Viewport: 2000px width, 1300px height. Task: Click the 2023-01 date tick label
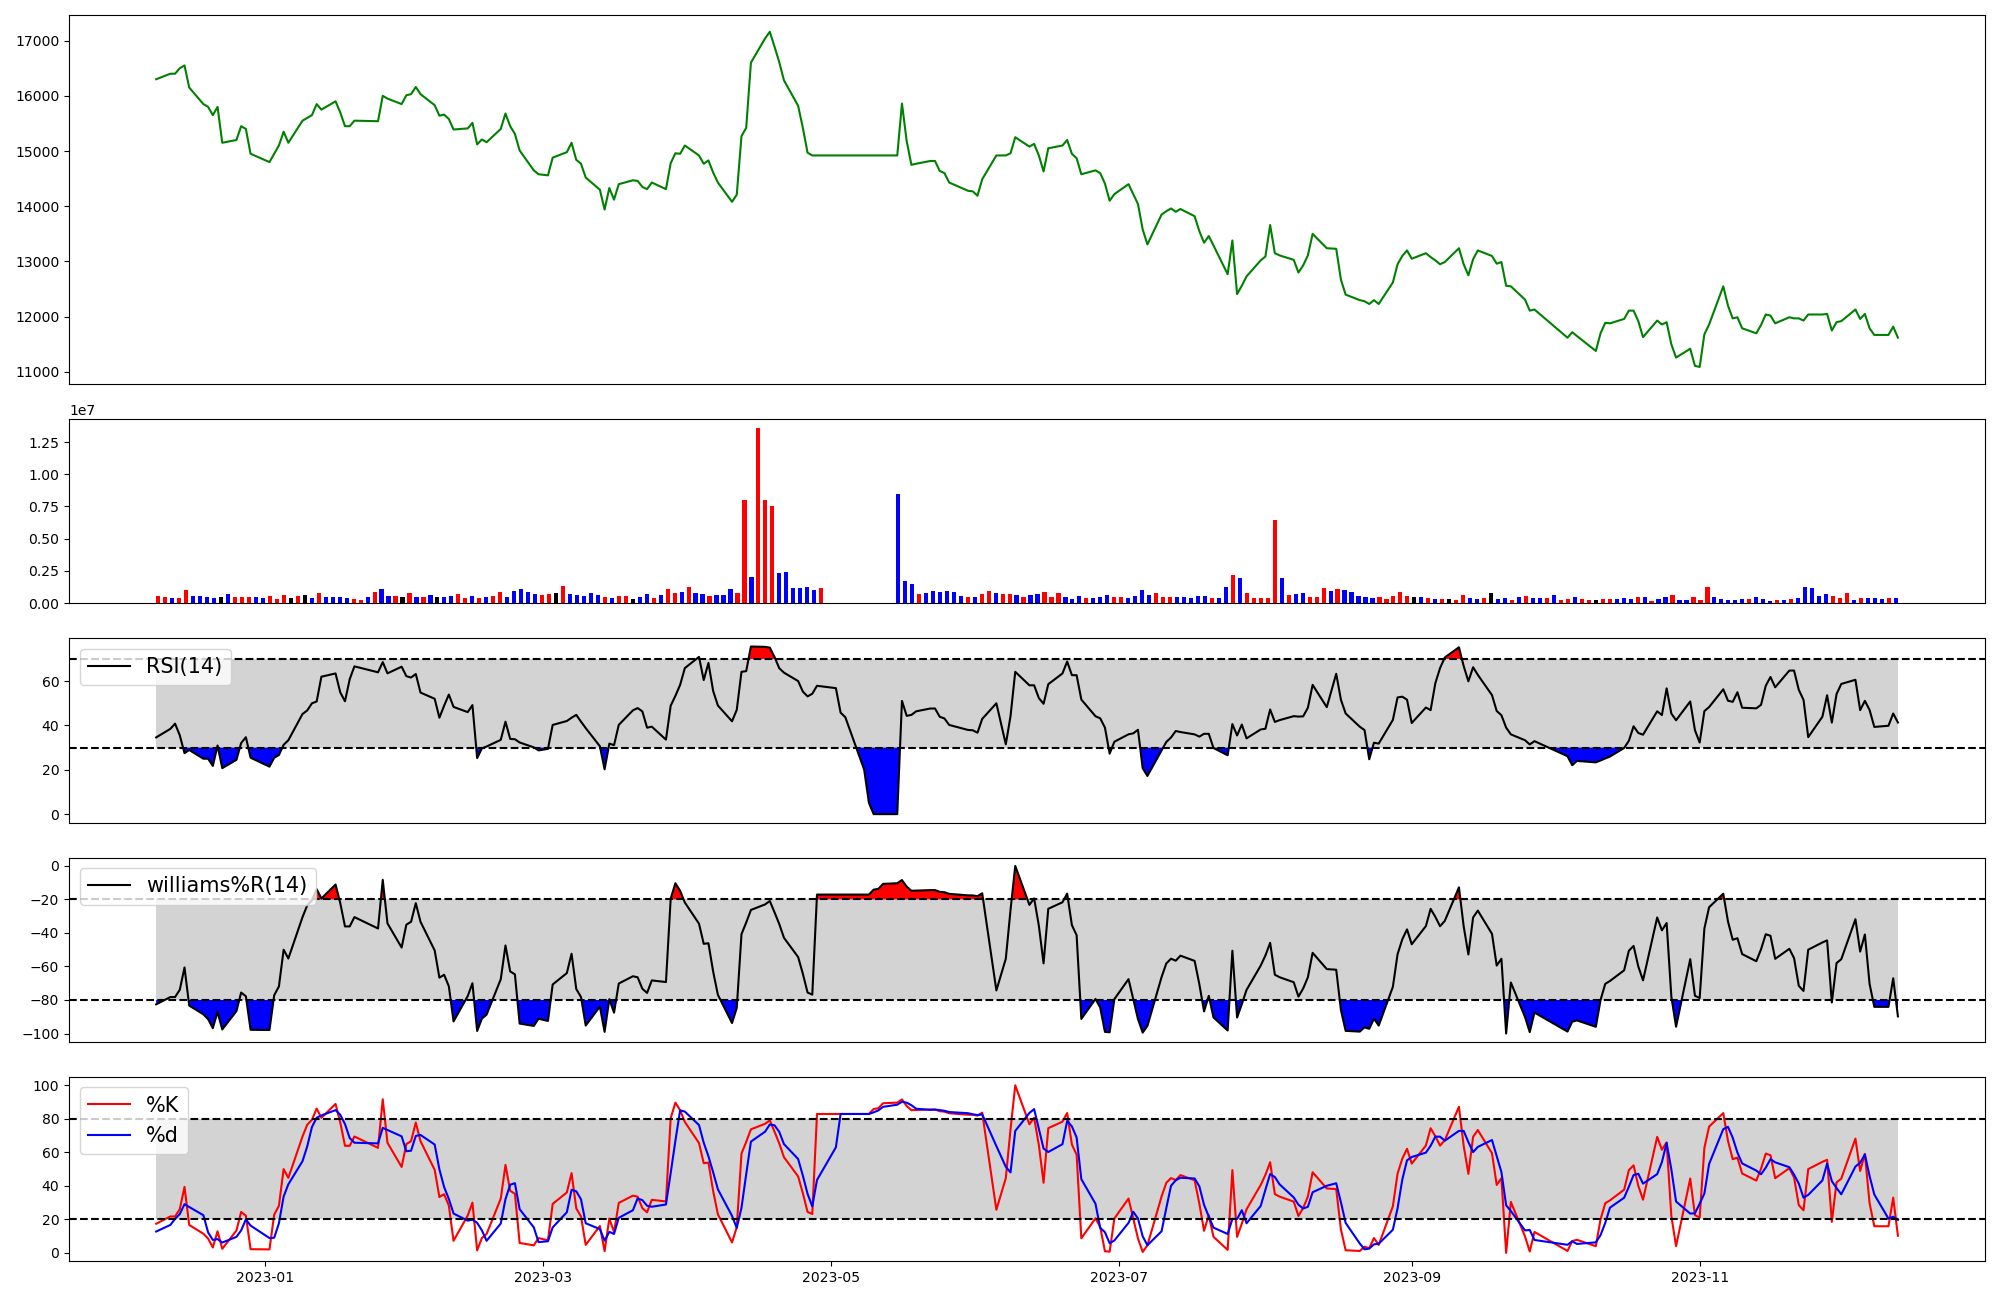pyautogui.click(x=265, y=1277)
